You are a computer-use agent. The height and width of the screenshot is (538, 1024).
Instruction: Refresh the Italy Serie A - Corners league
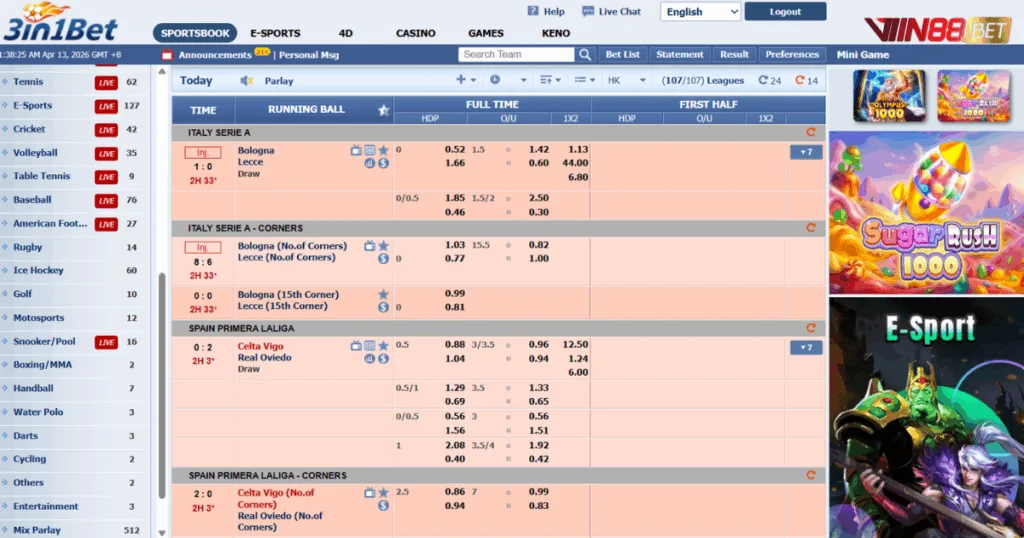point(811,228)
